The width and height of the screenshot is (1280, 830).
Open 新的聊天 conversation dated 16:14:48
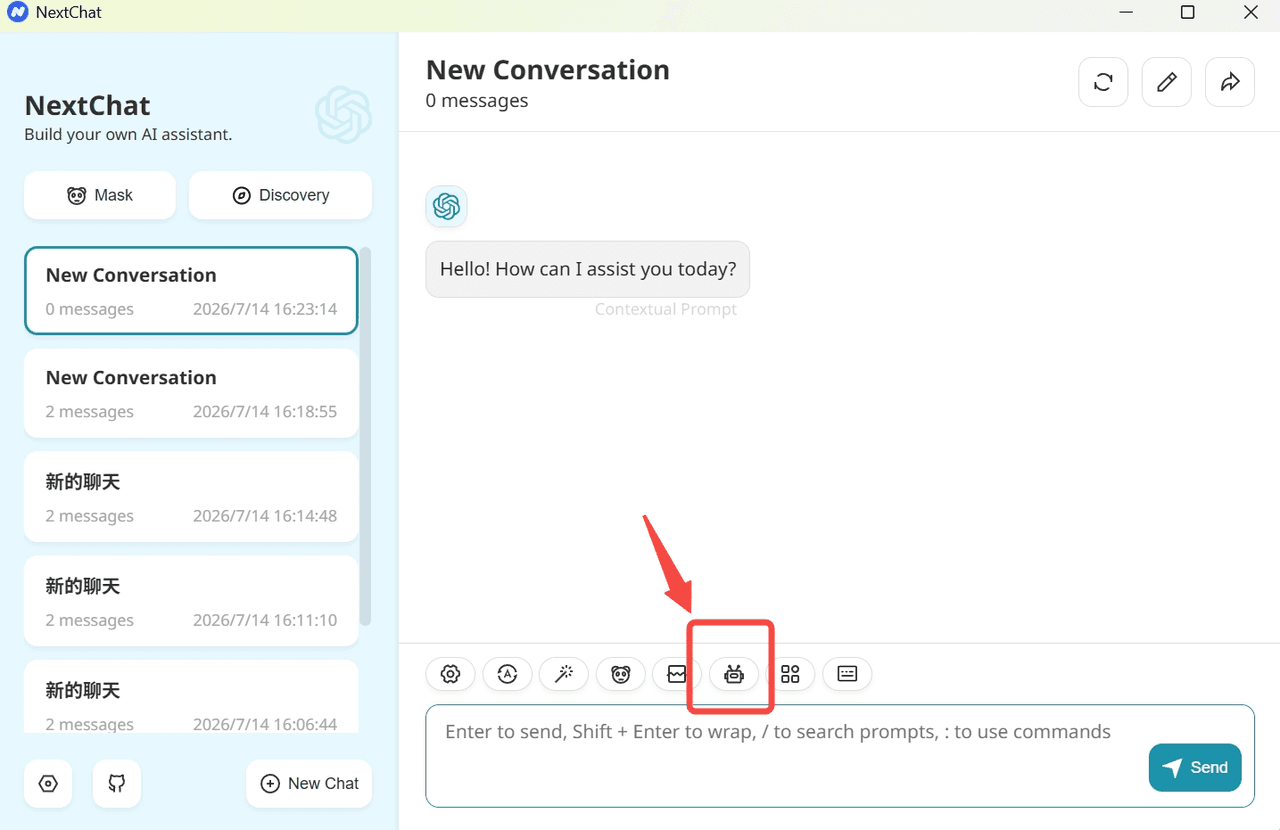[x=191, y=497]
